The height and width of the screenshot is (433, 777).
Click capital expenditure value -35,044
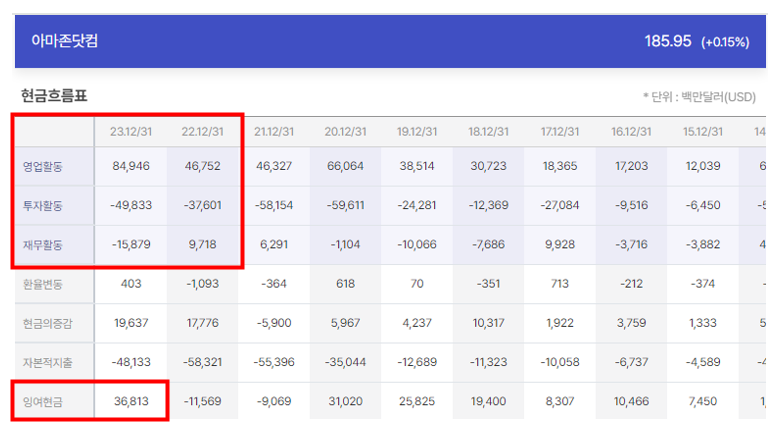(345, 362)
